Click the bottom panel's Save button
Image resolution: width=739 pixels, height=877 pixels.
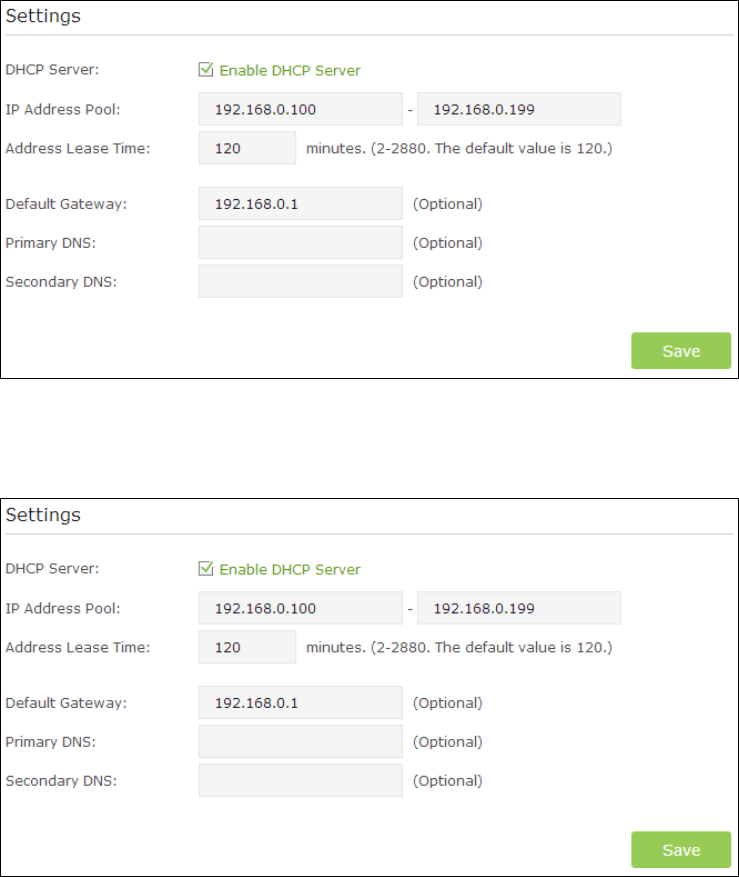(x=681, y=850)
